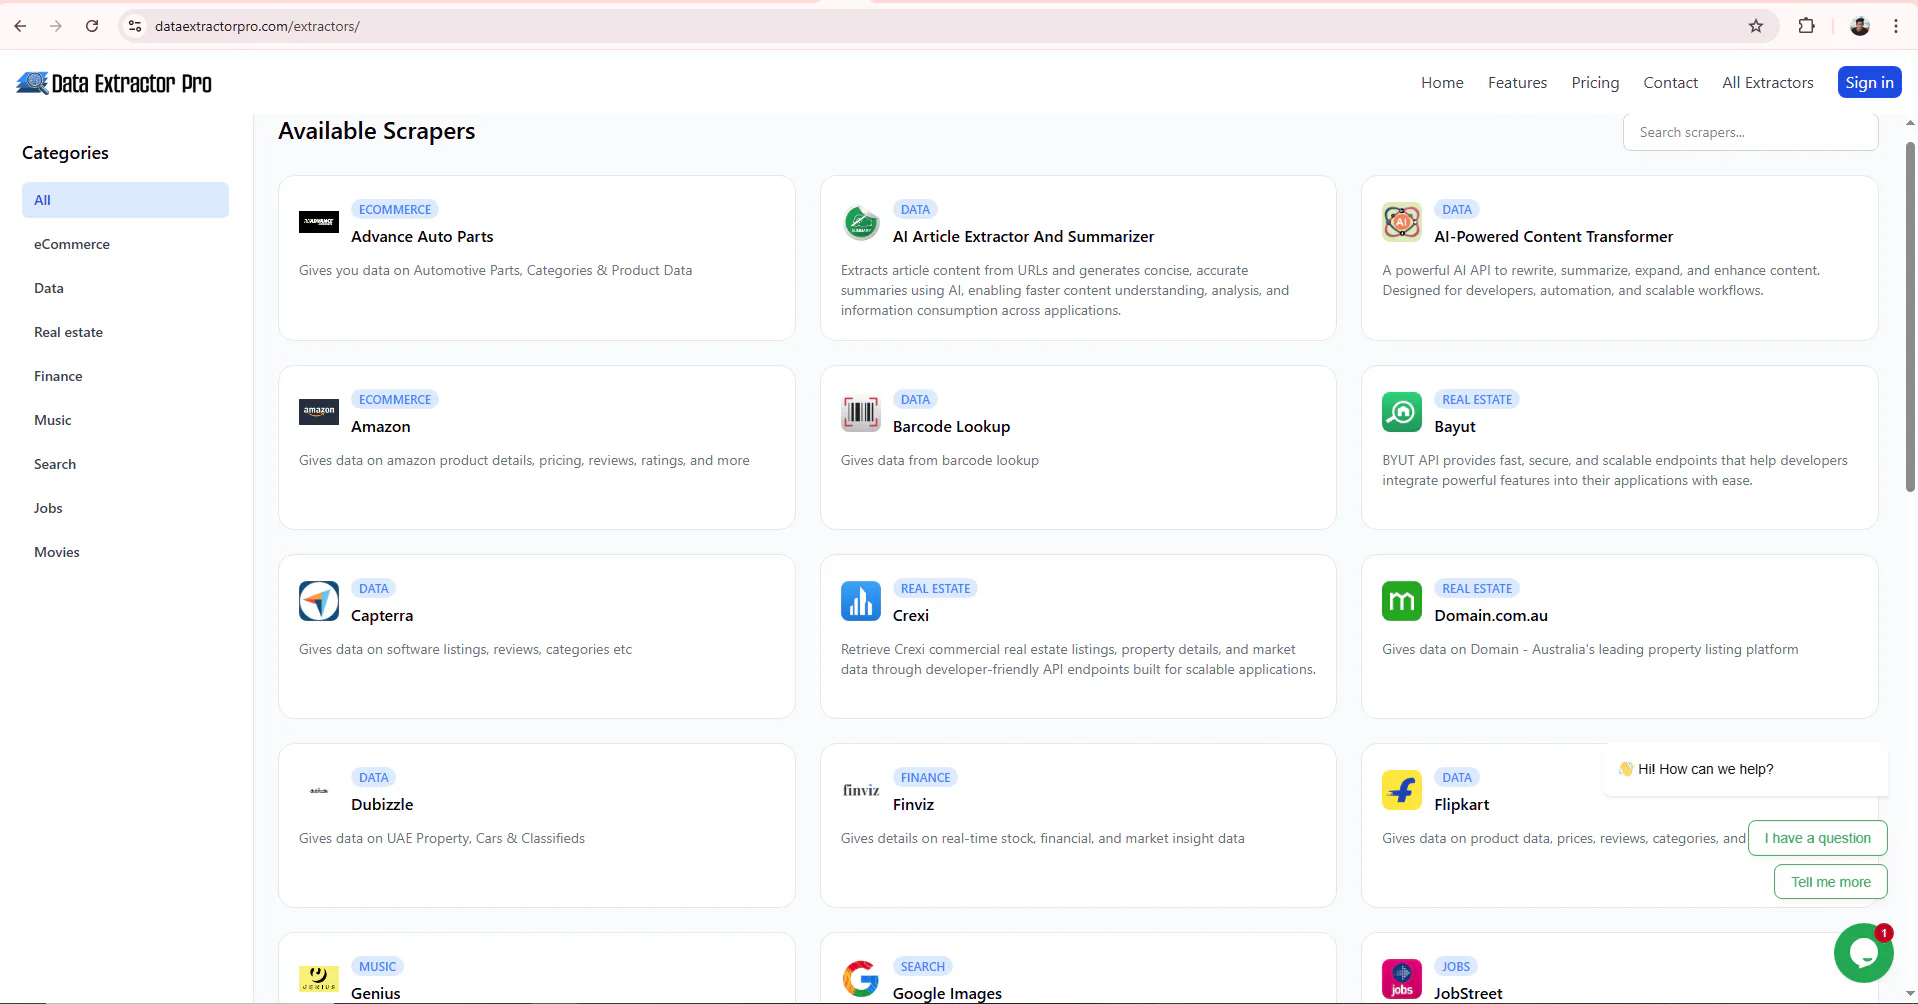Image resolution: width=1918 pixels, height=1004 pixels.
Task: Bookmark this page with the star icon
Action: pos(1755,26)
